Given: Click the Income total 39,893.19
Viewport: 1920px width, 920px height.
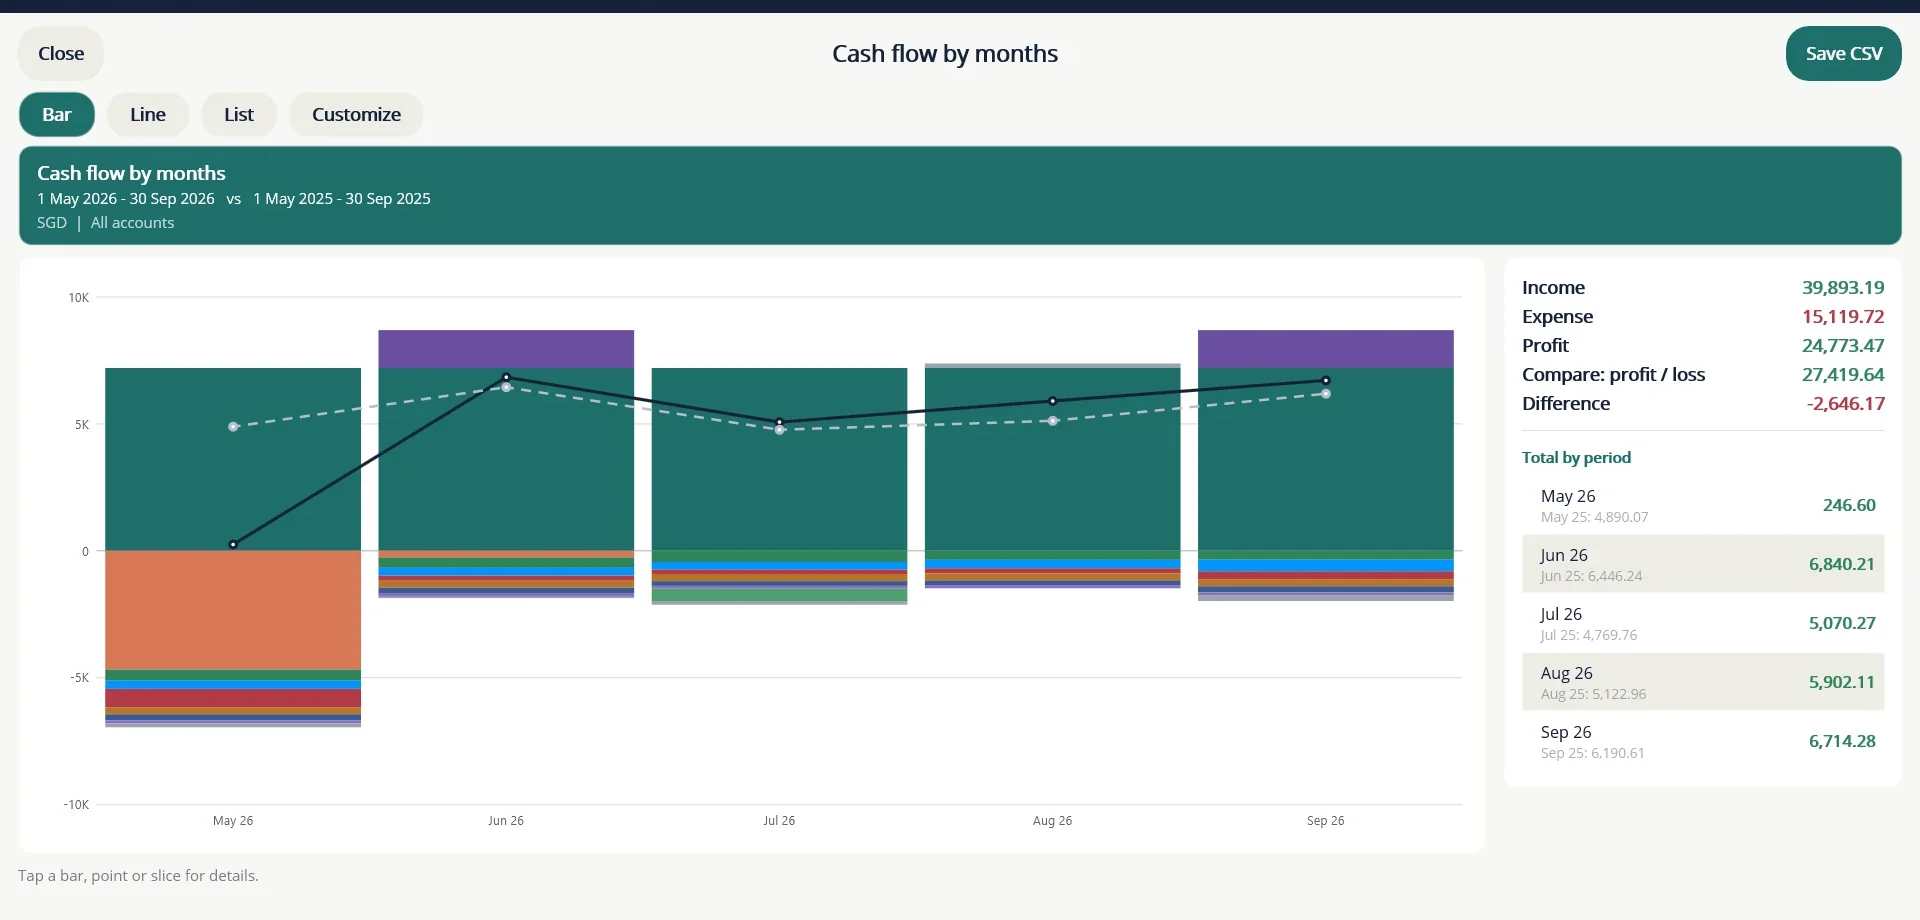Looking at the screenshot, I should pyautogui.click(x=1843, y=288).
